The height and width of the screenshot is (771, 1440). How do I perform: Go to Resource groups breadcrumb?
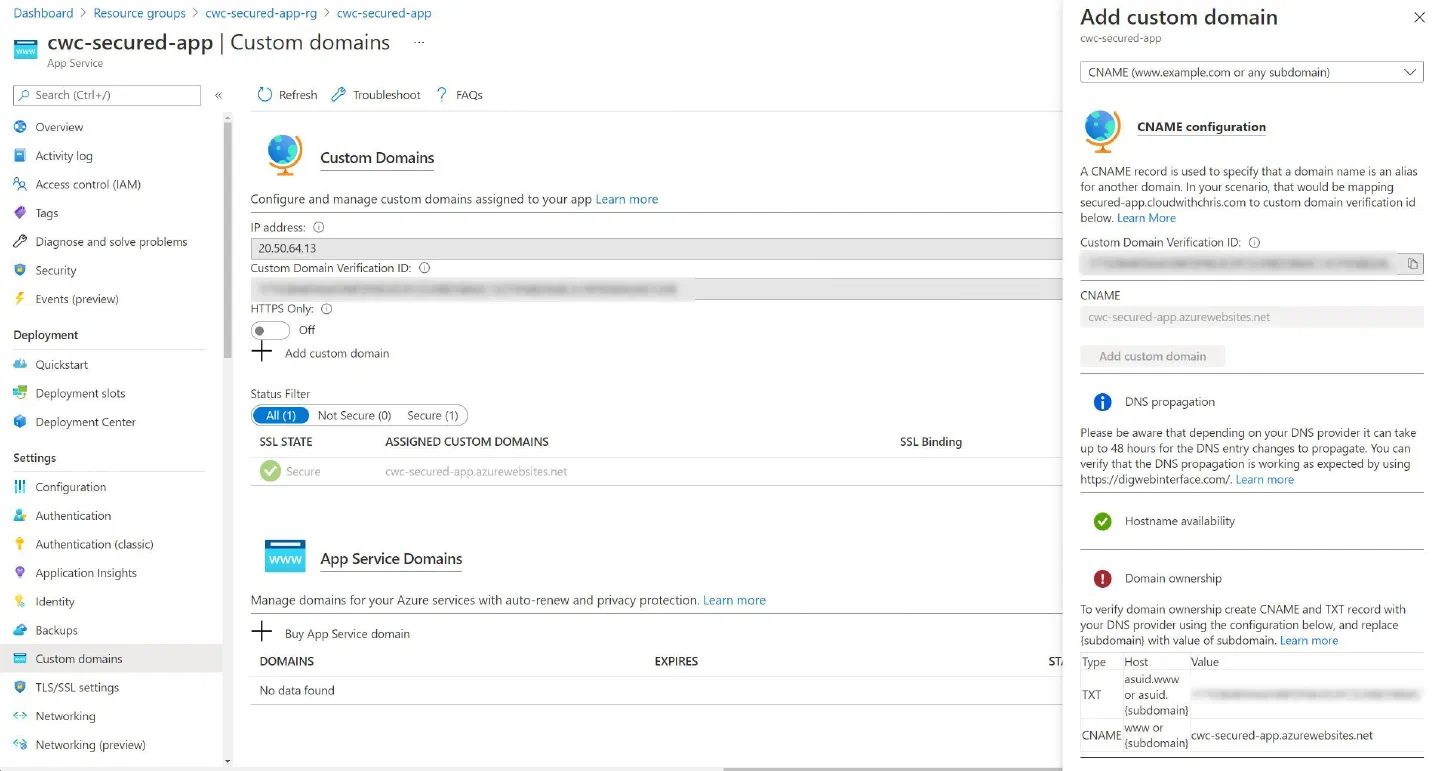[139, 13]
